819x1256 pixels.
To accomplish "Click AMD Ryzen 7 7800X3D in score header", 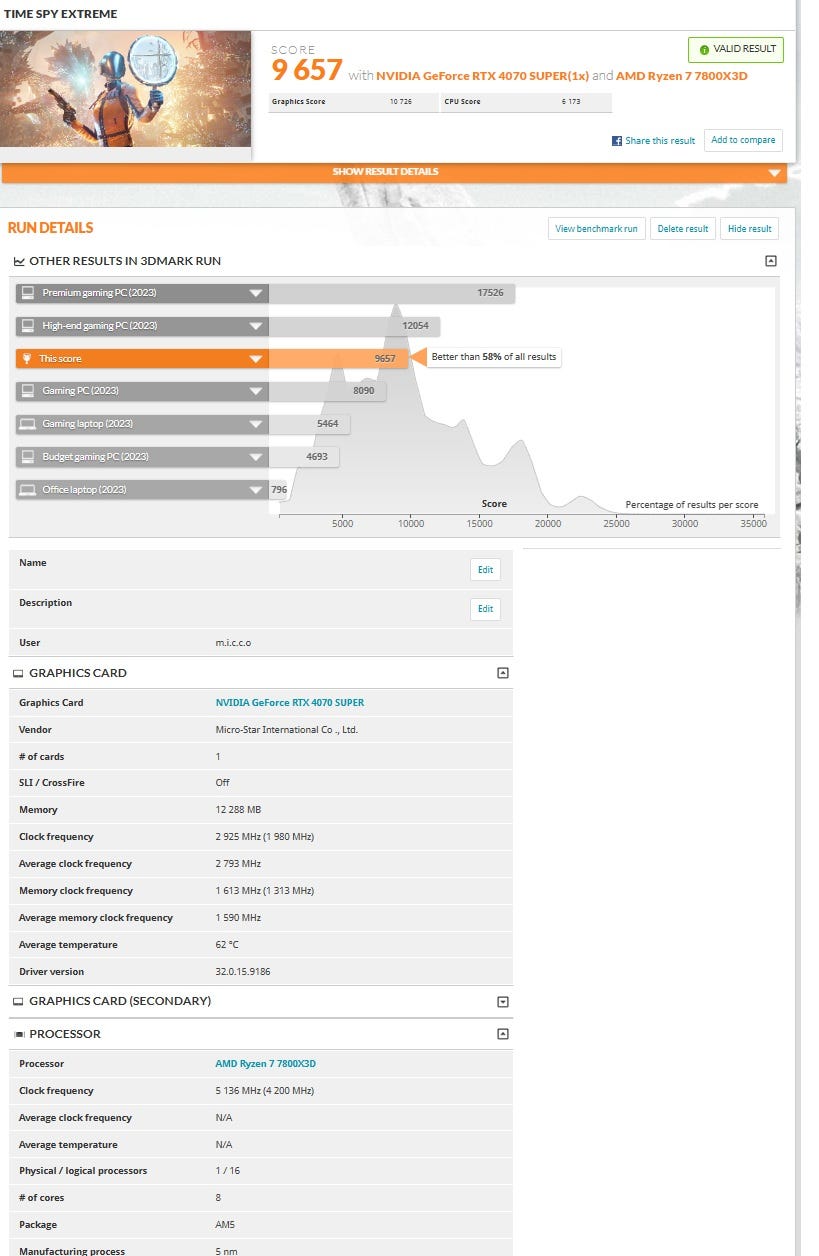I will 682,76.
